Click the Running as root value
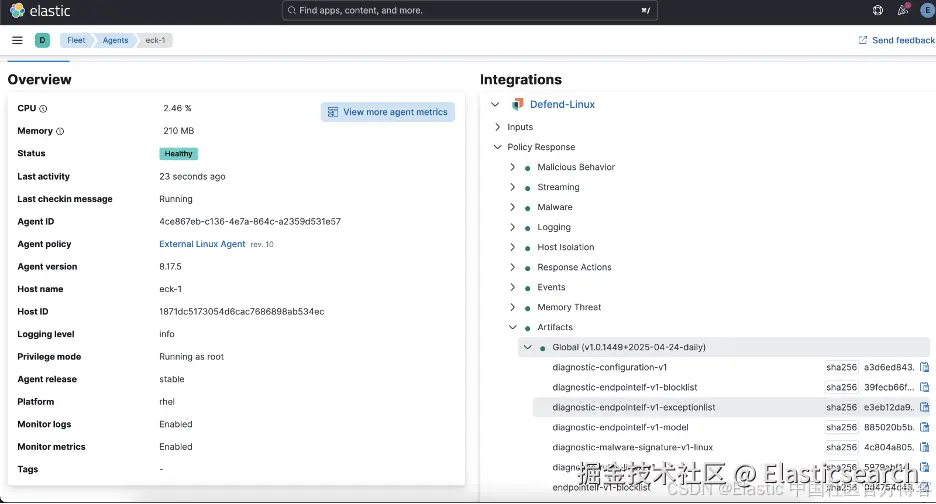The width and height of the screenshot is (936, 504). (192, 357)
